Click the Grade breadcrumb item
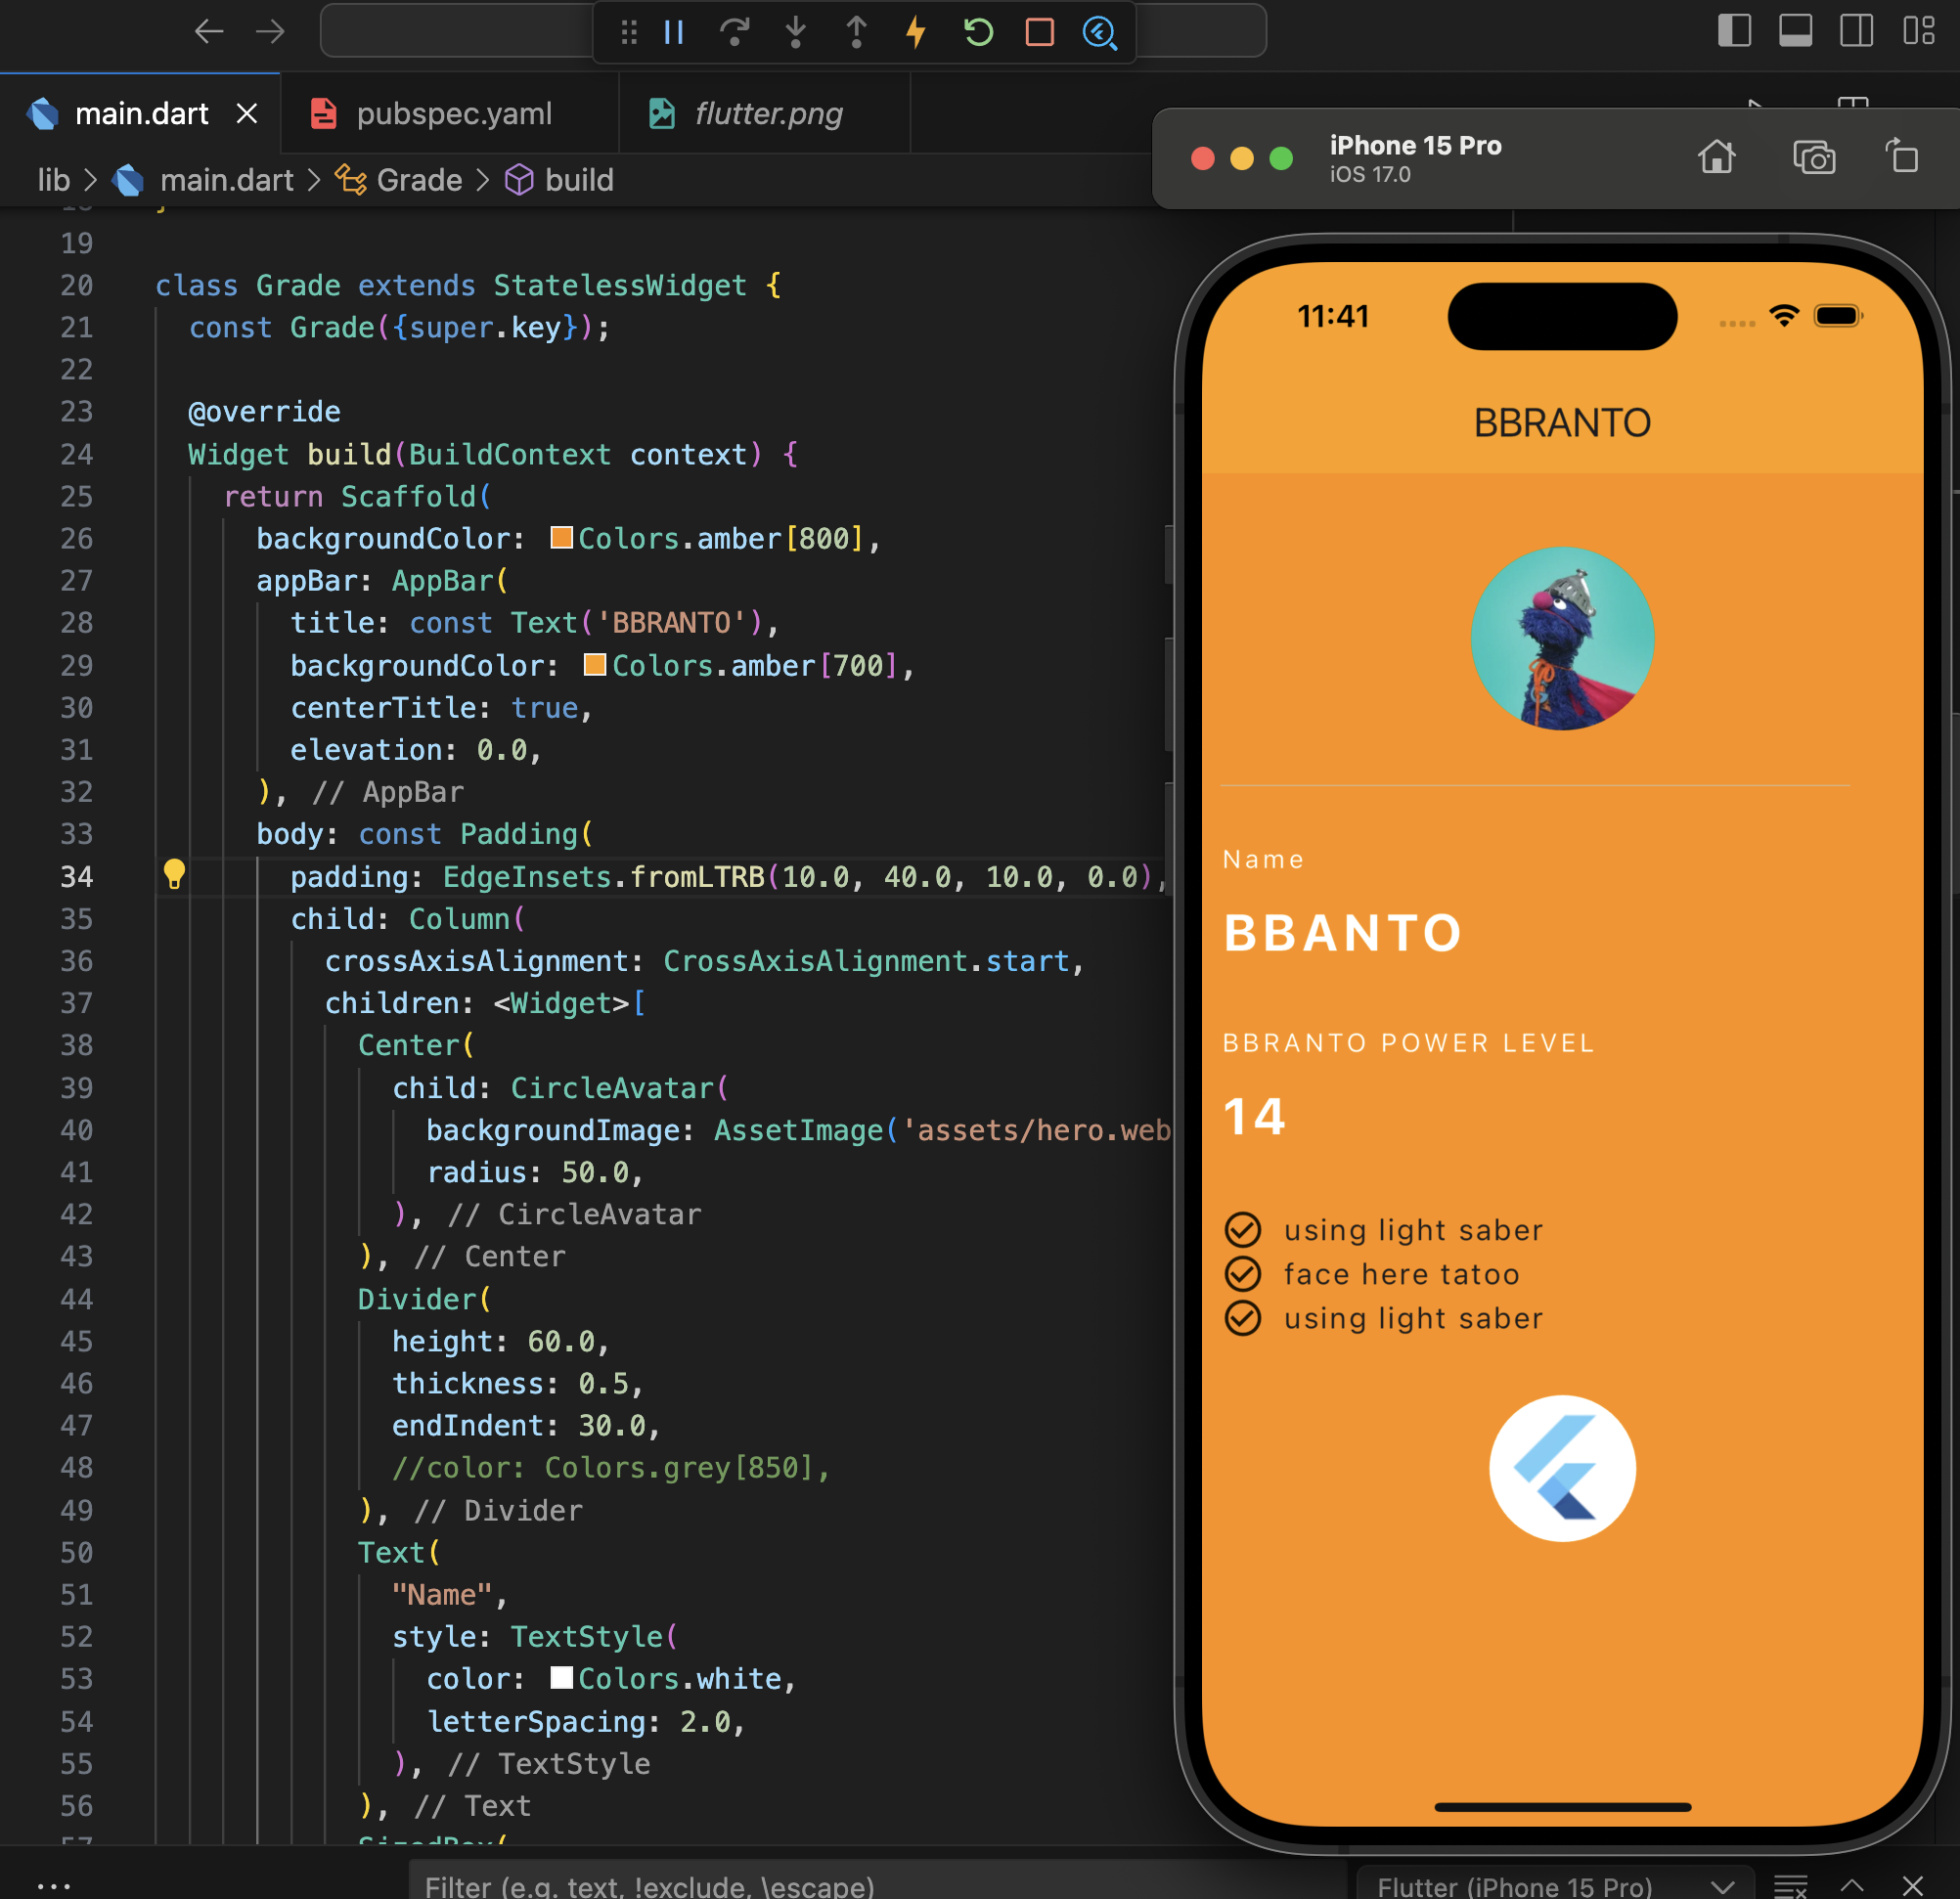1960x1899 pixels. click(x=419, y=180)
